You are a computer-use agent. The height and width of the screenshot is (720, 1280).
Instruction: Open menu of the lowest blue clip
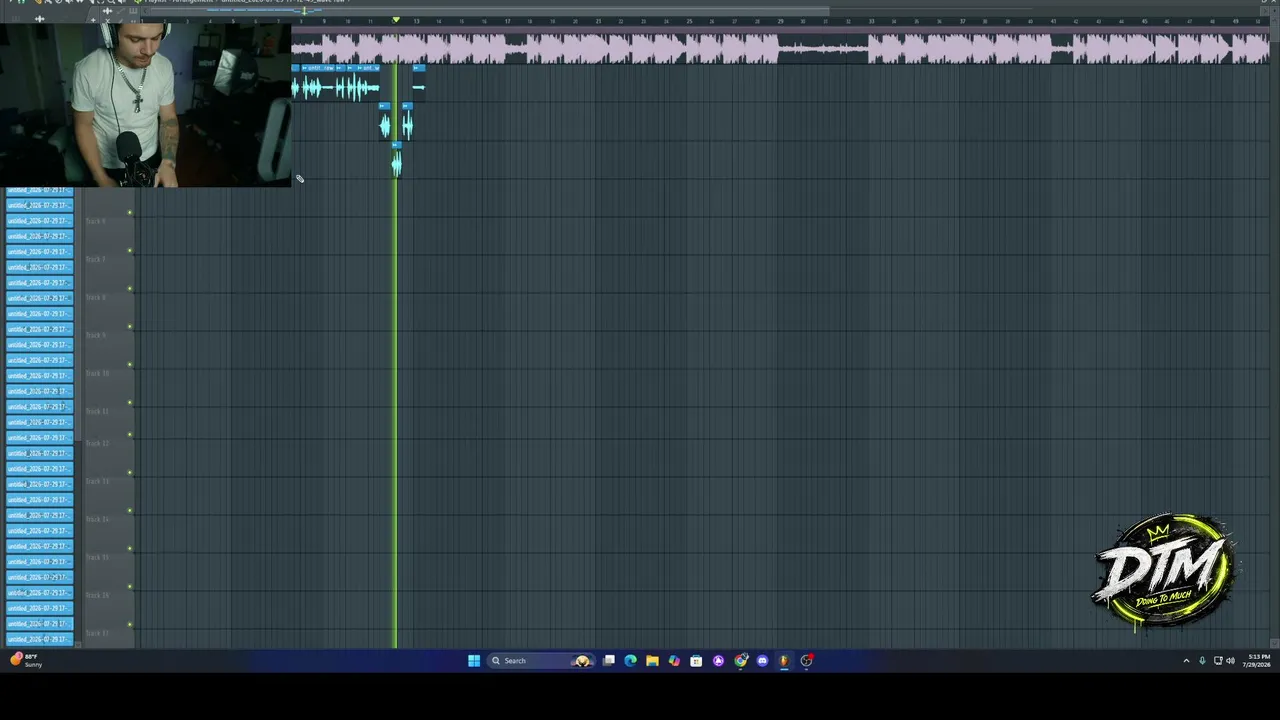pyautogui.click(x=394, y=146)
